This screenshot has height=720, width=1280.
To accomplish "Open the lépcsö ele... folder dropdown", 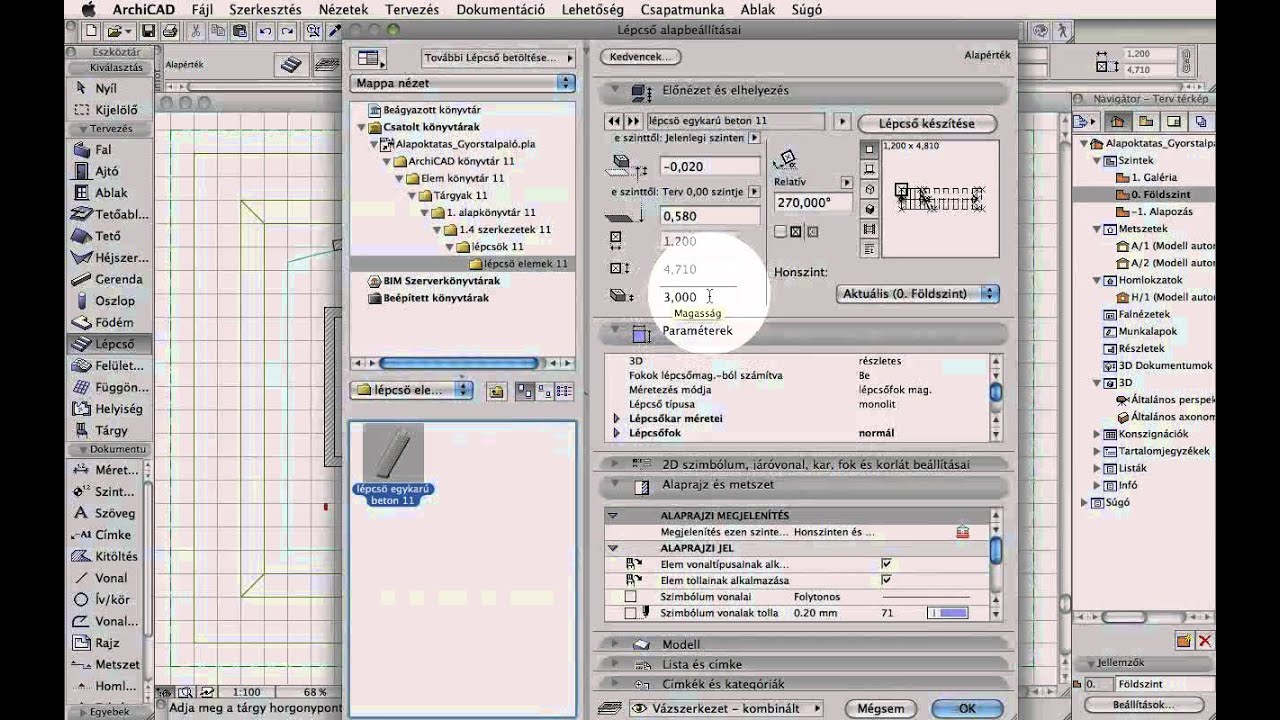I will coord(411,390).
